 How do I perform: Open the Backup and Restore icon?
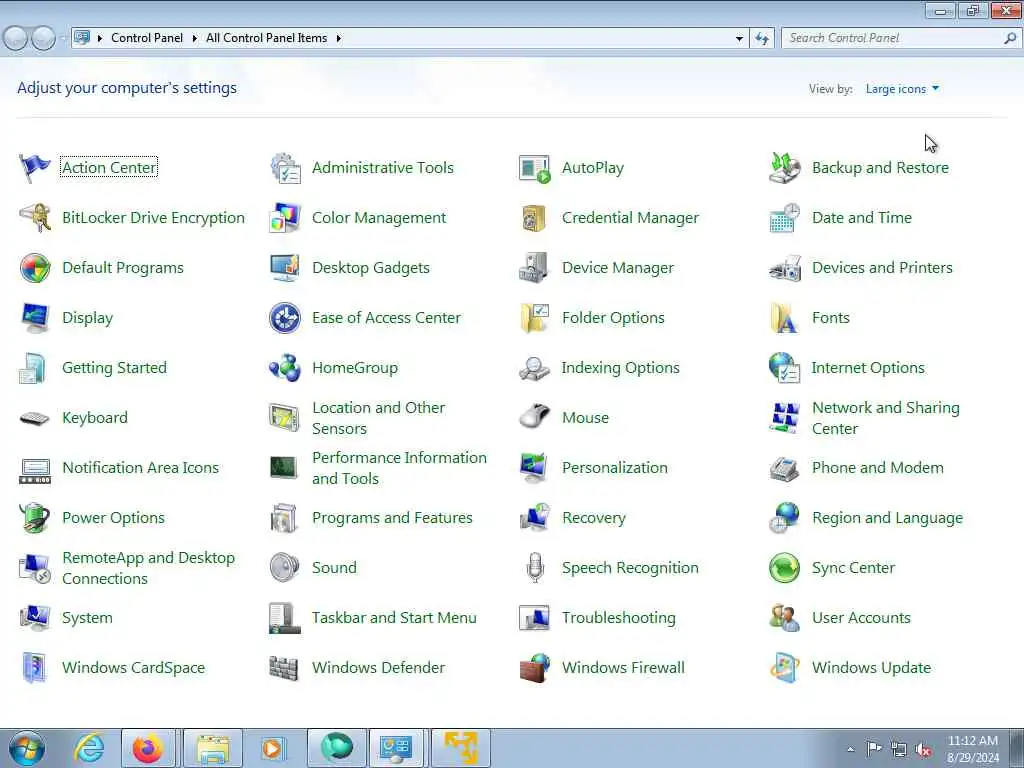[x=785, y=168]
